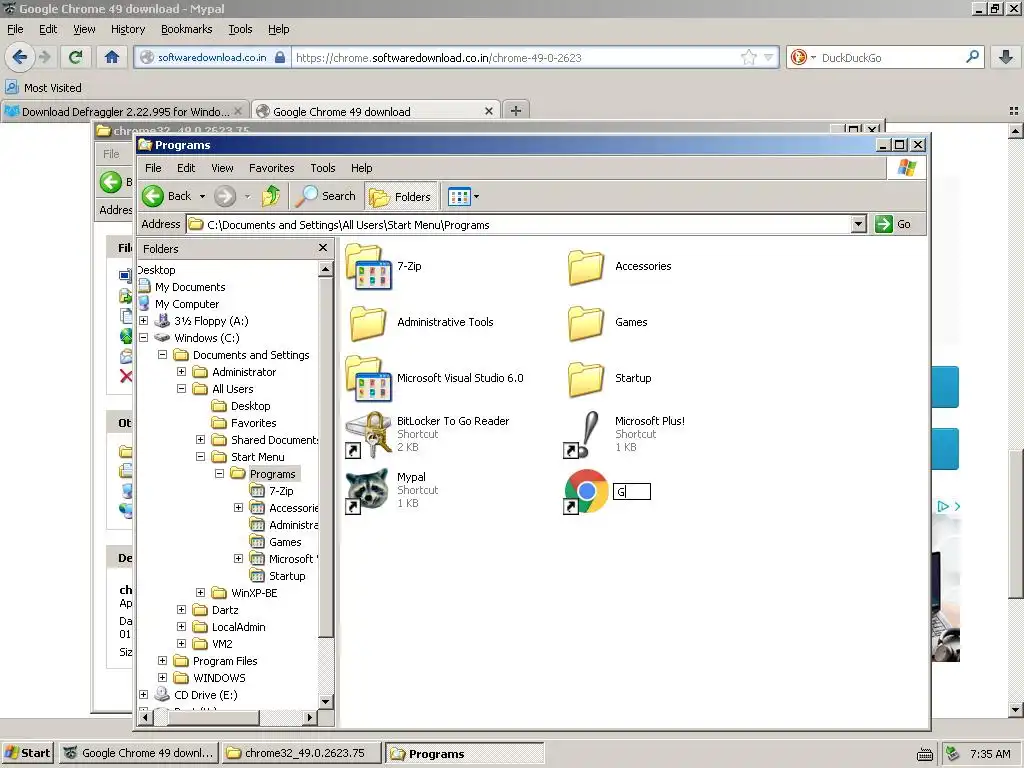Click Explorer Forward arrow button
The width and height of the screenshot is (1024, 768).
[225, 196]
